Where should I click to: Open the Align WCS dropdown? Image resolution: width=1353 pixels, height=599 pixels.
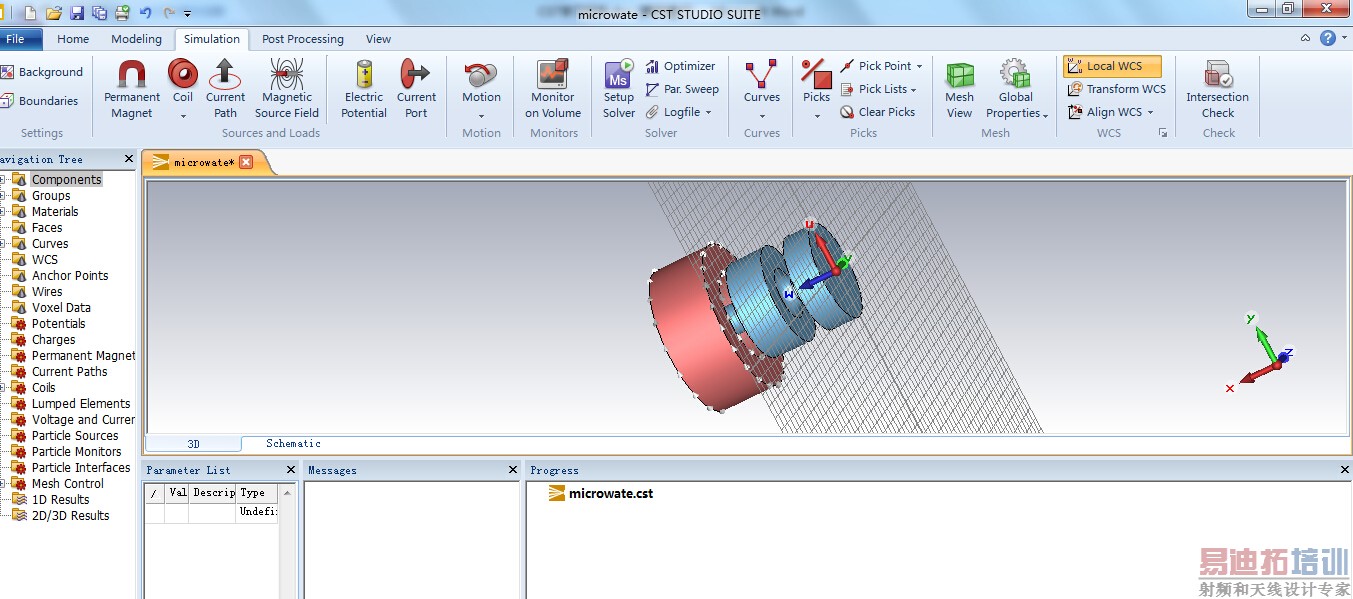coord(1150,113)
